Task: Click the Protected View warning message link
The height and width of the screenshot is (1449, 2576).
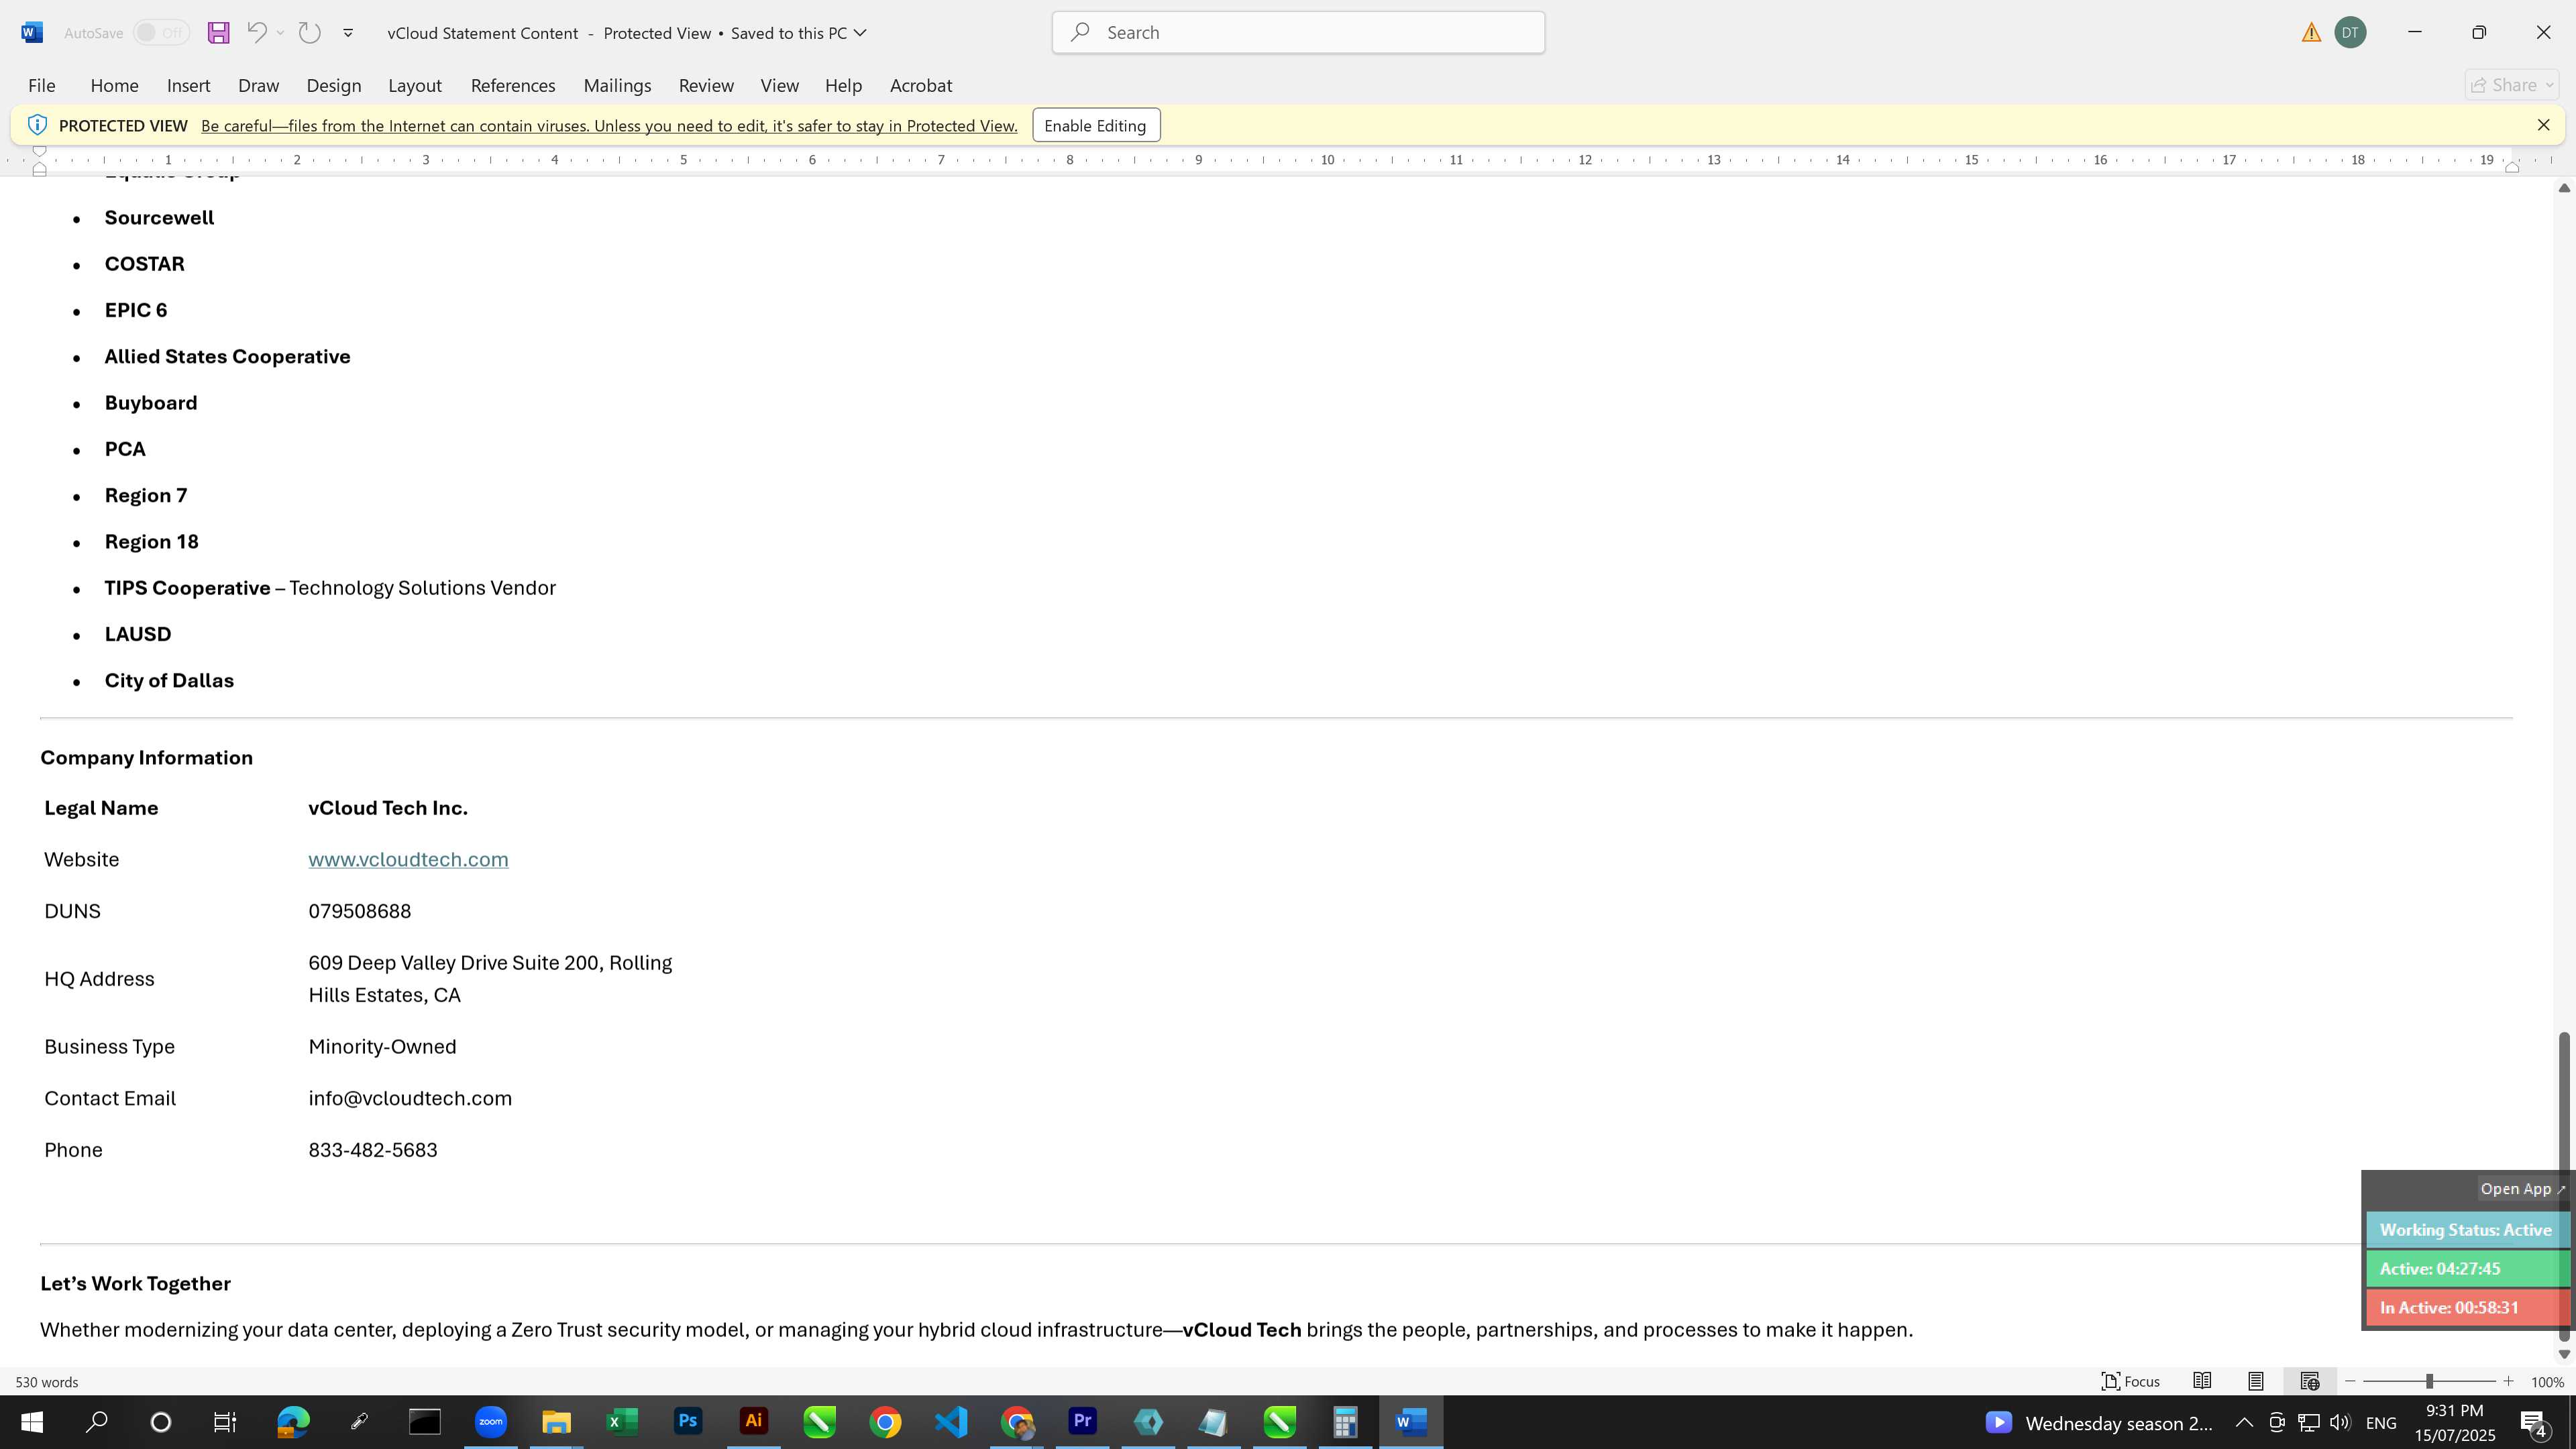Action: click(609, 126)
